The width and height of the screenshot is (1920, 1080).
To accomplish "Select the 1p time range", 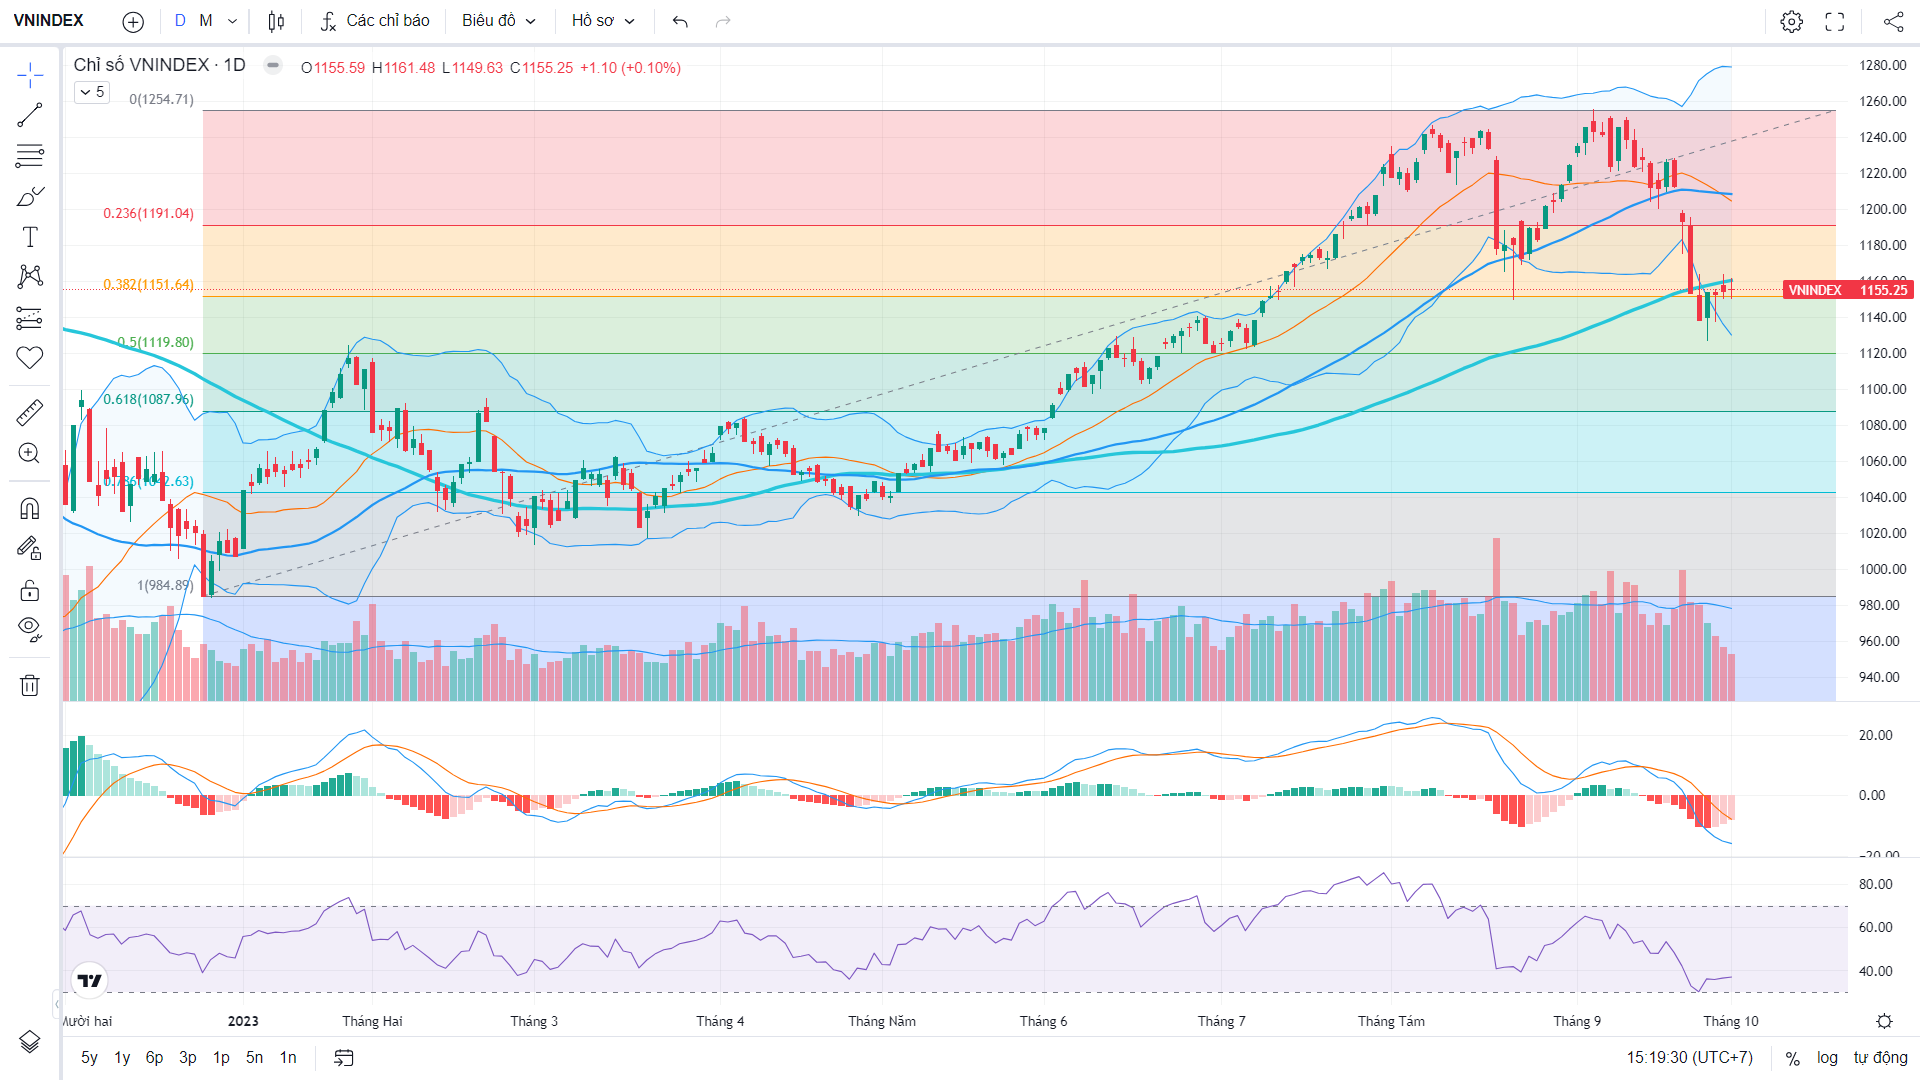I will (x=221, y=1058).
